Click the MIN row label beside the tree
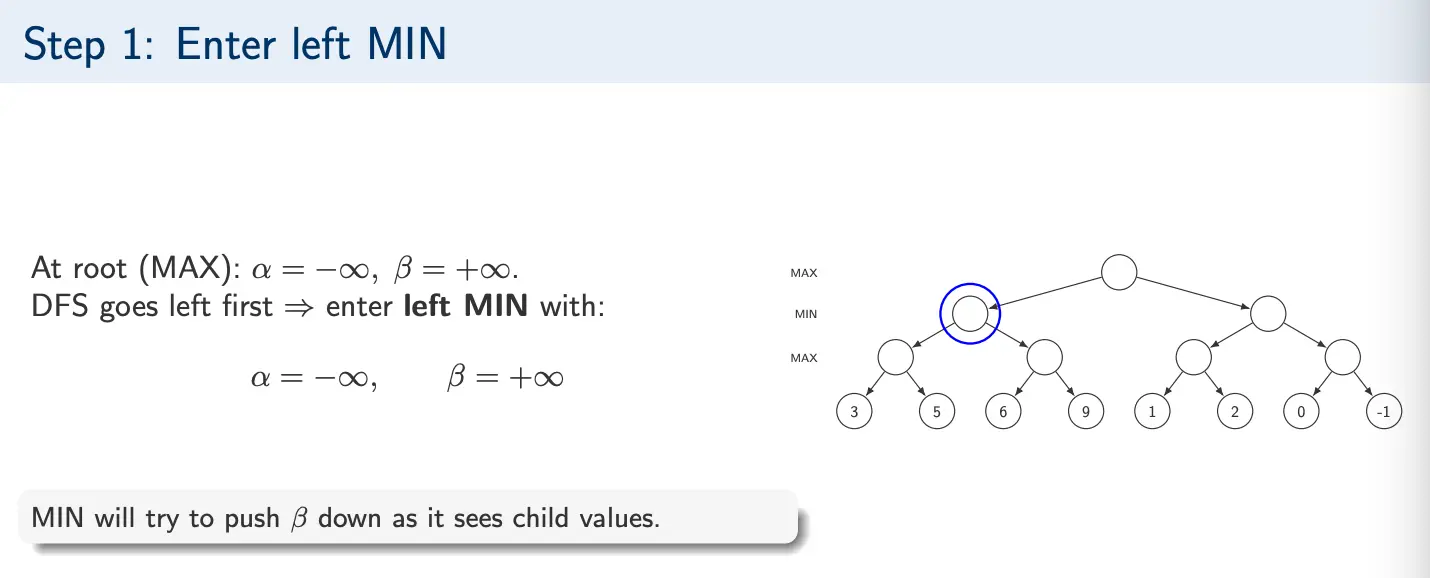The image size is (1430, 578). (x=805, y=315)
